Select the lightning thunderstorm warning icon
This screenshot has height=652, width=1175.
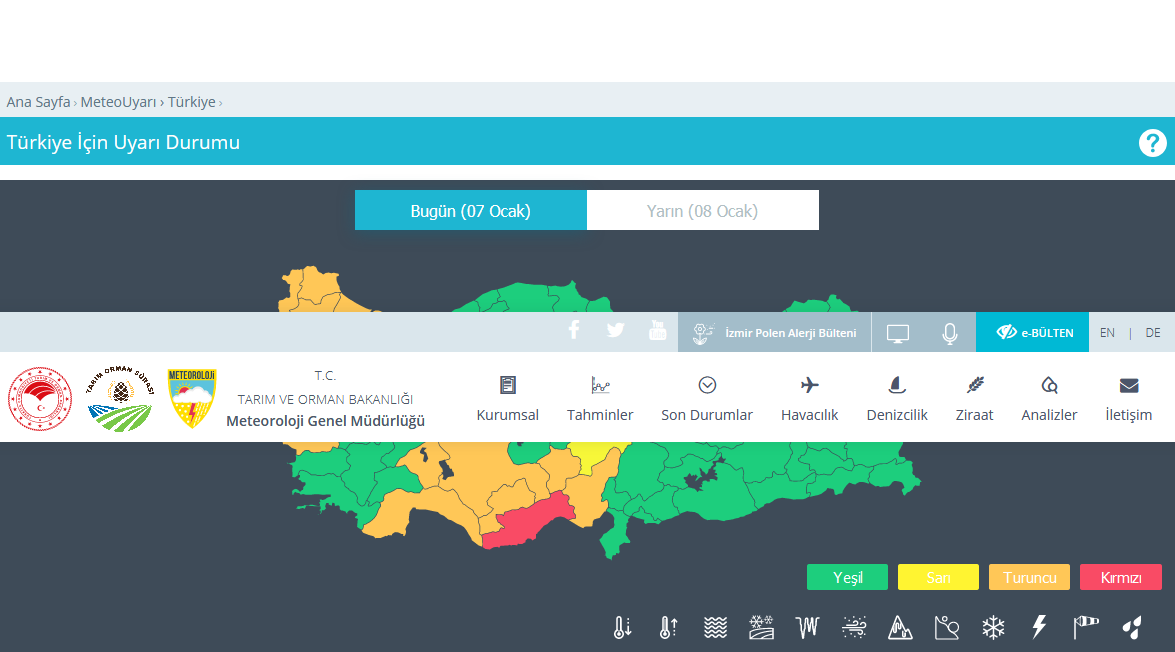[x=1039, y=627]
